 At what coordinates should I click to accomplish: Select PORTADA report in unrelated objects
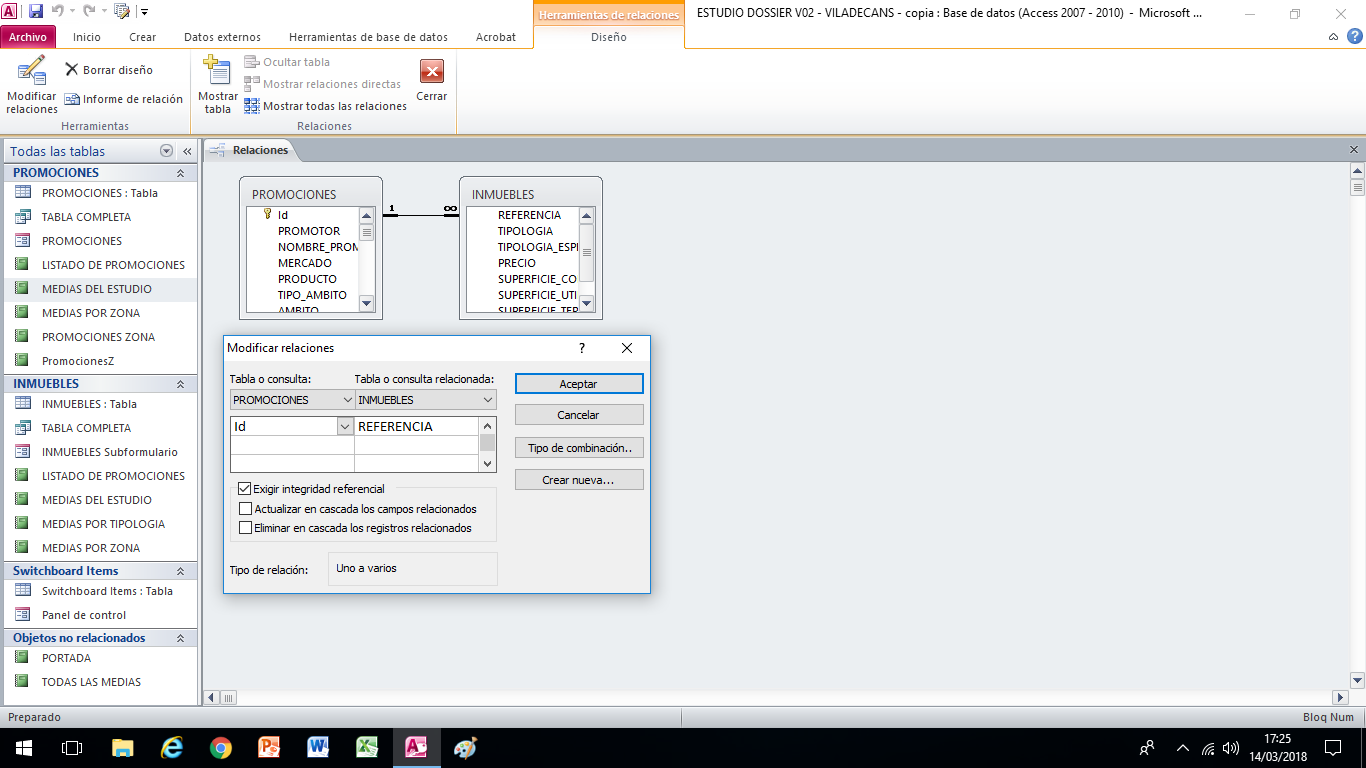click(66, 658)
